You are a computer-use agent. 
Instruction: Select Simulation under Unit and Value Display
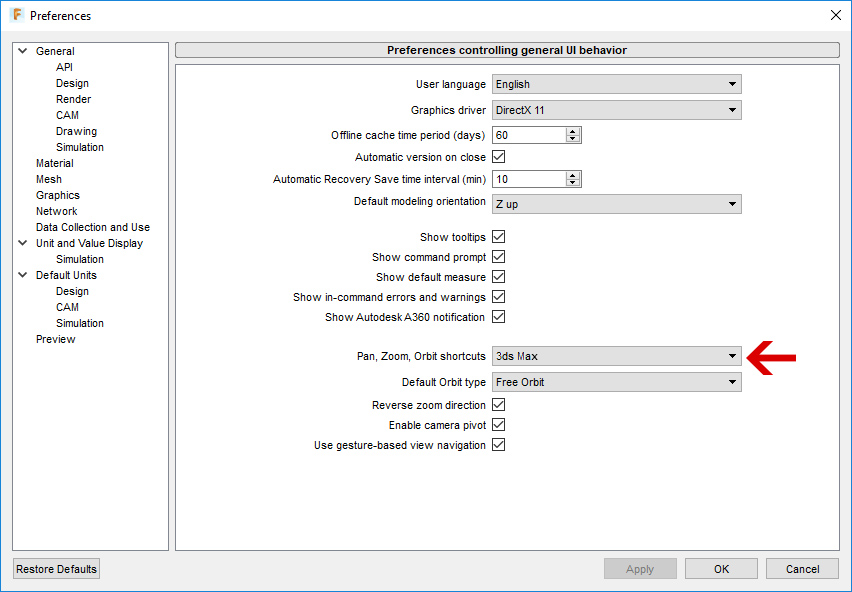pos(80,259)
